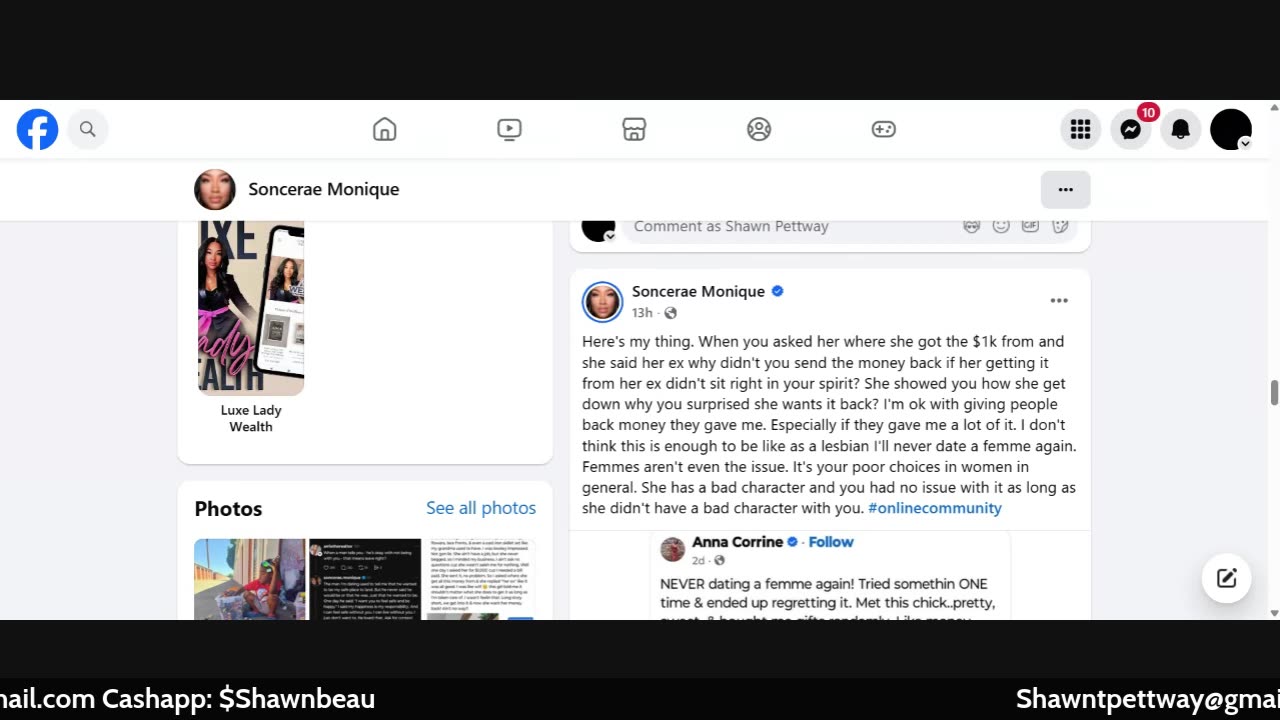Open the nine-dot apps menu

point(1080,129)
